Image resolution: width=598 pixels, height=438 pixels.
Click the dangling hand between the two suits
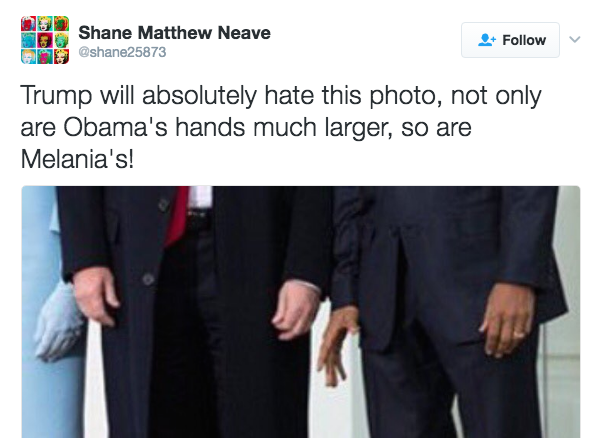pyautogui.click(x=337, y=345)
